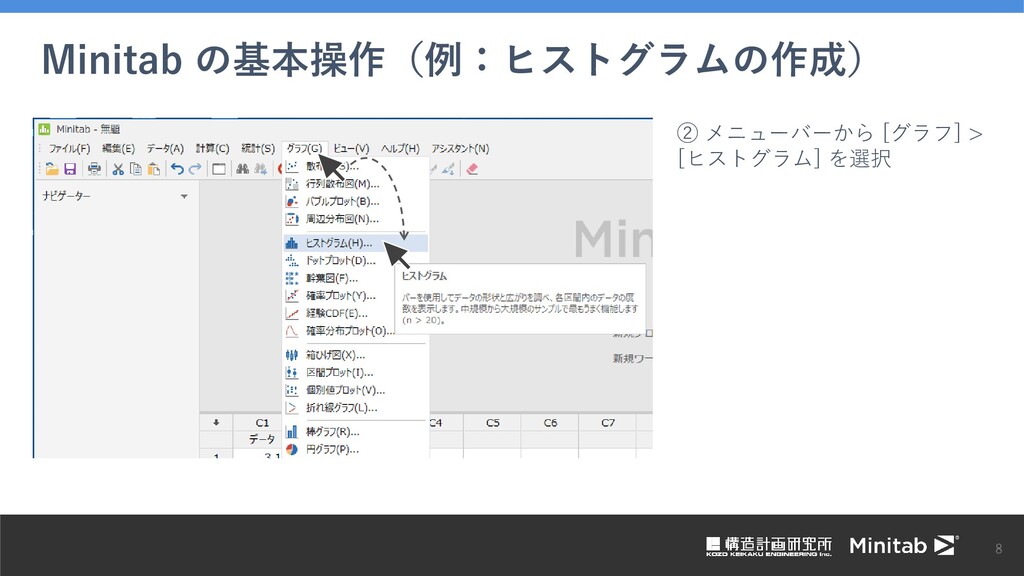Click the Redo arrow icon
This screenshot has width=1024, height=576.
click(195, 169)
